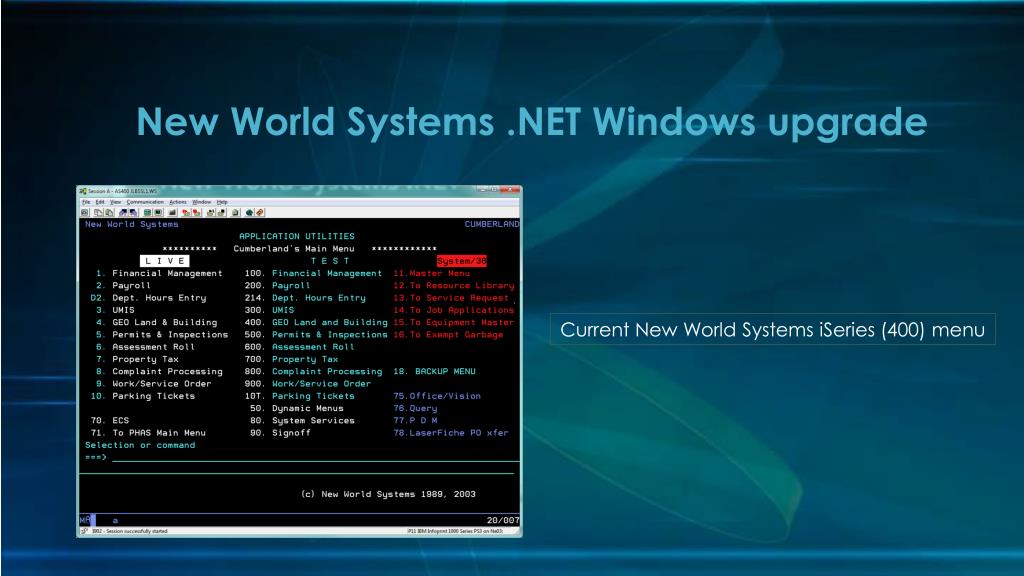This screenshot has height=576, width=1024.
Task: Select option 7 Property Tax
Action: tap(137, 359)
